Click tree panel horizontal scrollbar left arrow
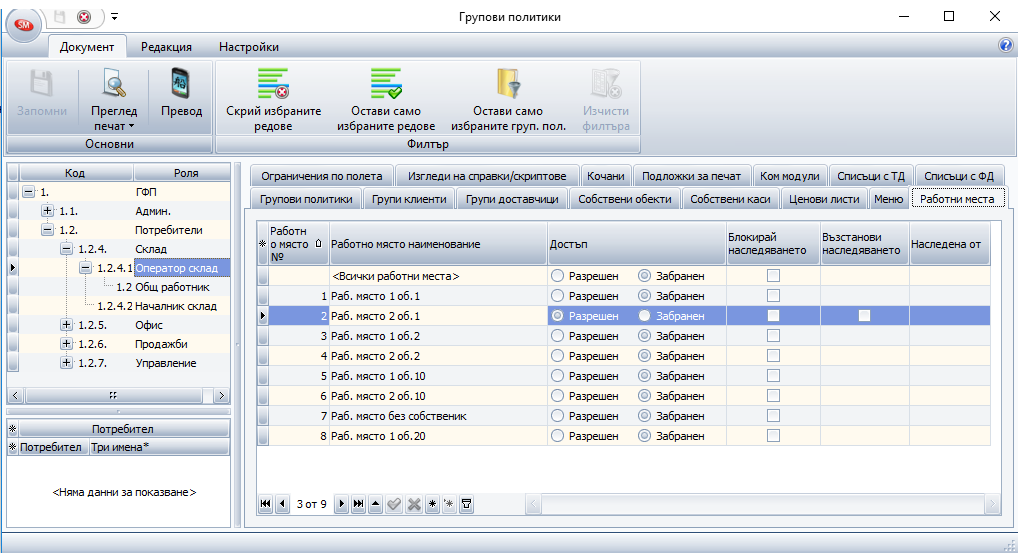1018x553 pixels. click(15, 395)
